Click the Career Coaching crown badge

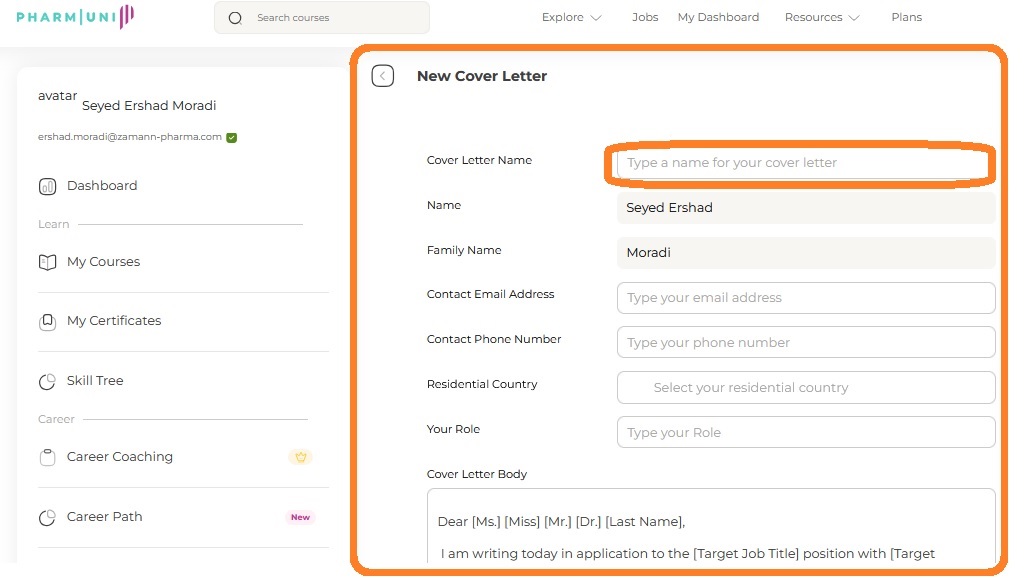300,457
